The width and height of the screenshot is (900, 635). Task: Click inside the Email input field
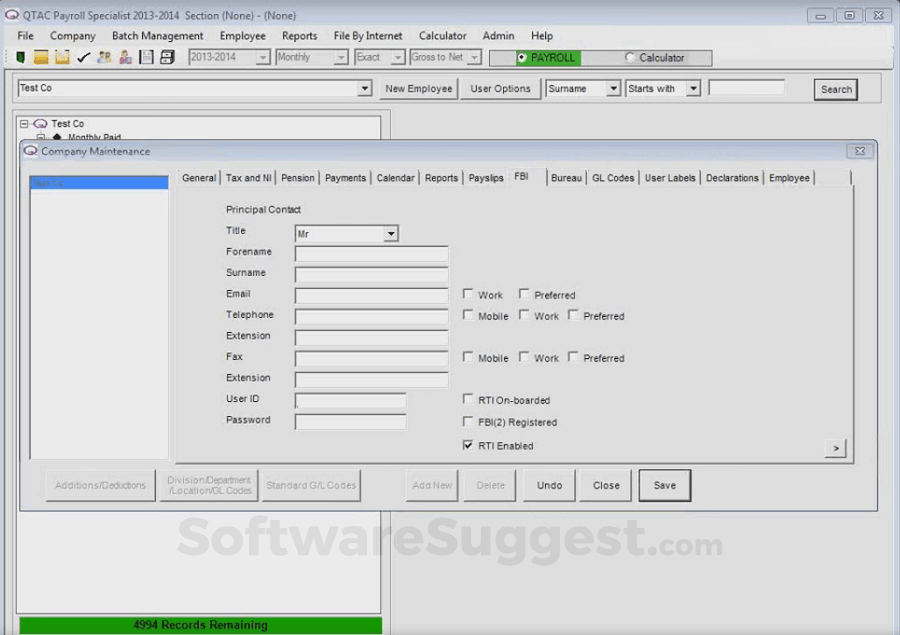(x=370, y=294)
